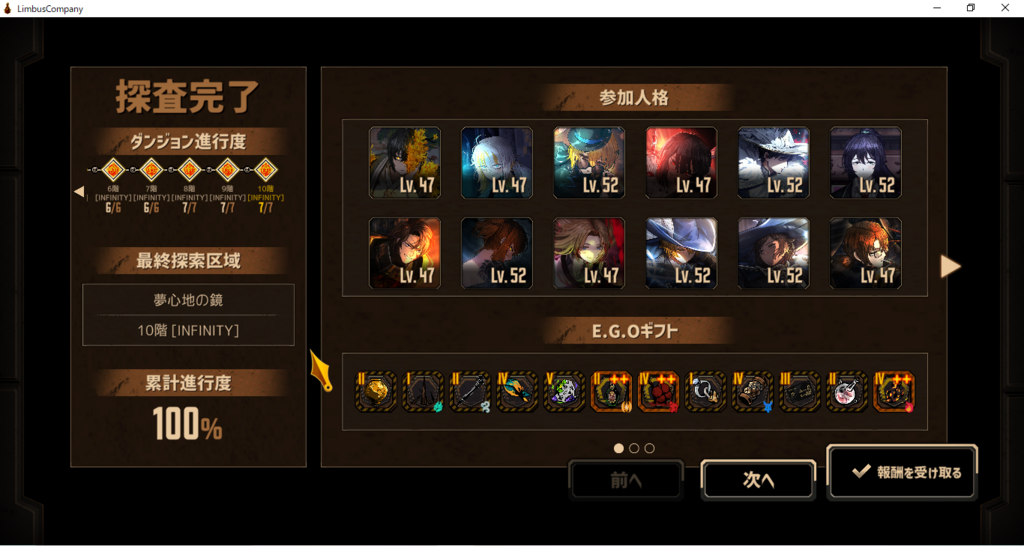The image size is (1024, 546).
Task: Select the black staff tier II gift
Action: [x=470, y=392]
